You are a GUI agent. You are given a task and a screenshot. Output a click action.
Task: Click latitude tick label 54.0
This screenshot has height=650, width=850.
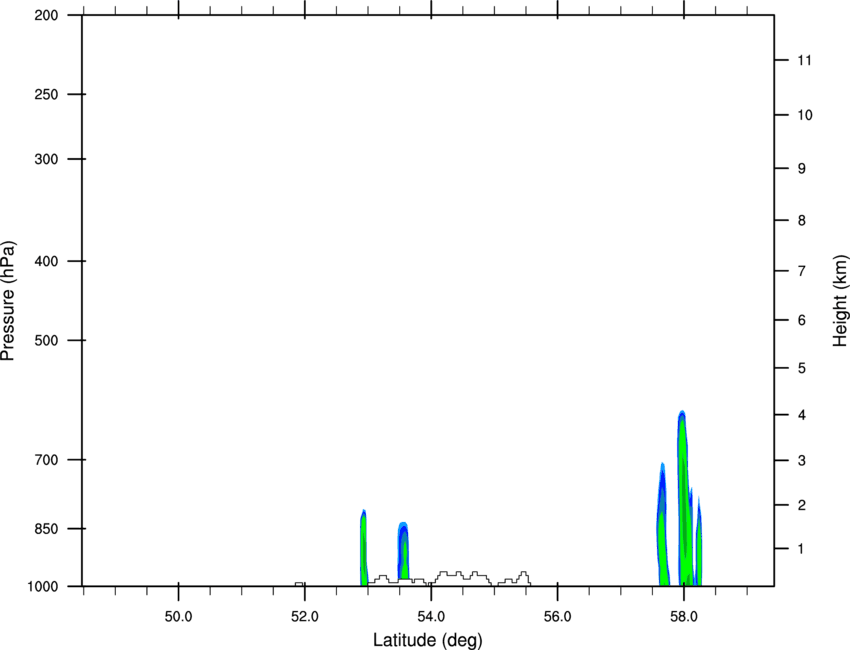(432, 617)
